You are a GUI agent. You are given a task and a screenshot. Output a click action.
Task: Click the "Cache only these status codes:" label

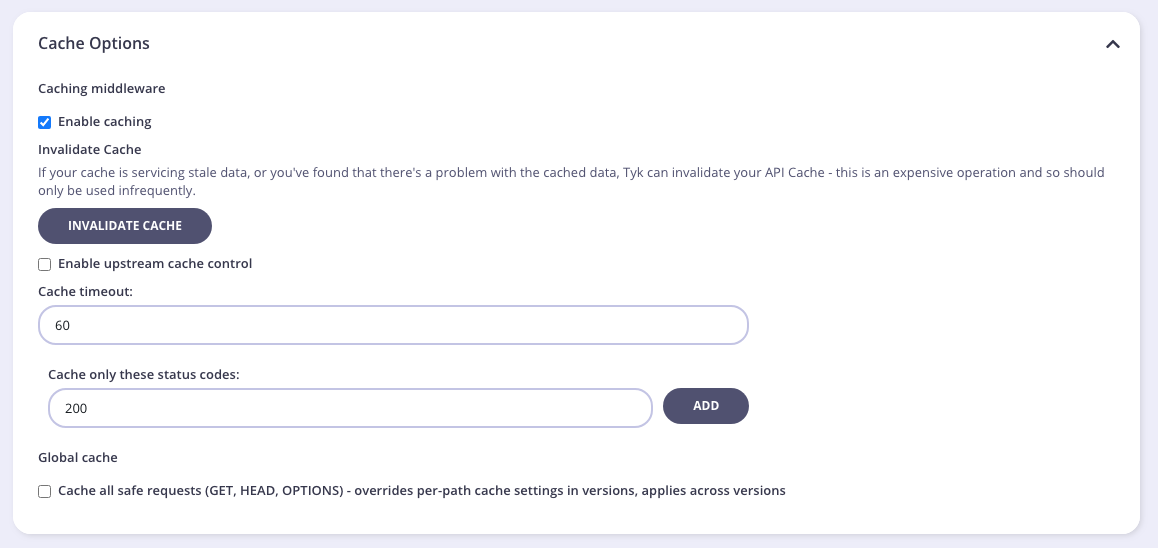pos(144,374)
